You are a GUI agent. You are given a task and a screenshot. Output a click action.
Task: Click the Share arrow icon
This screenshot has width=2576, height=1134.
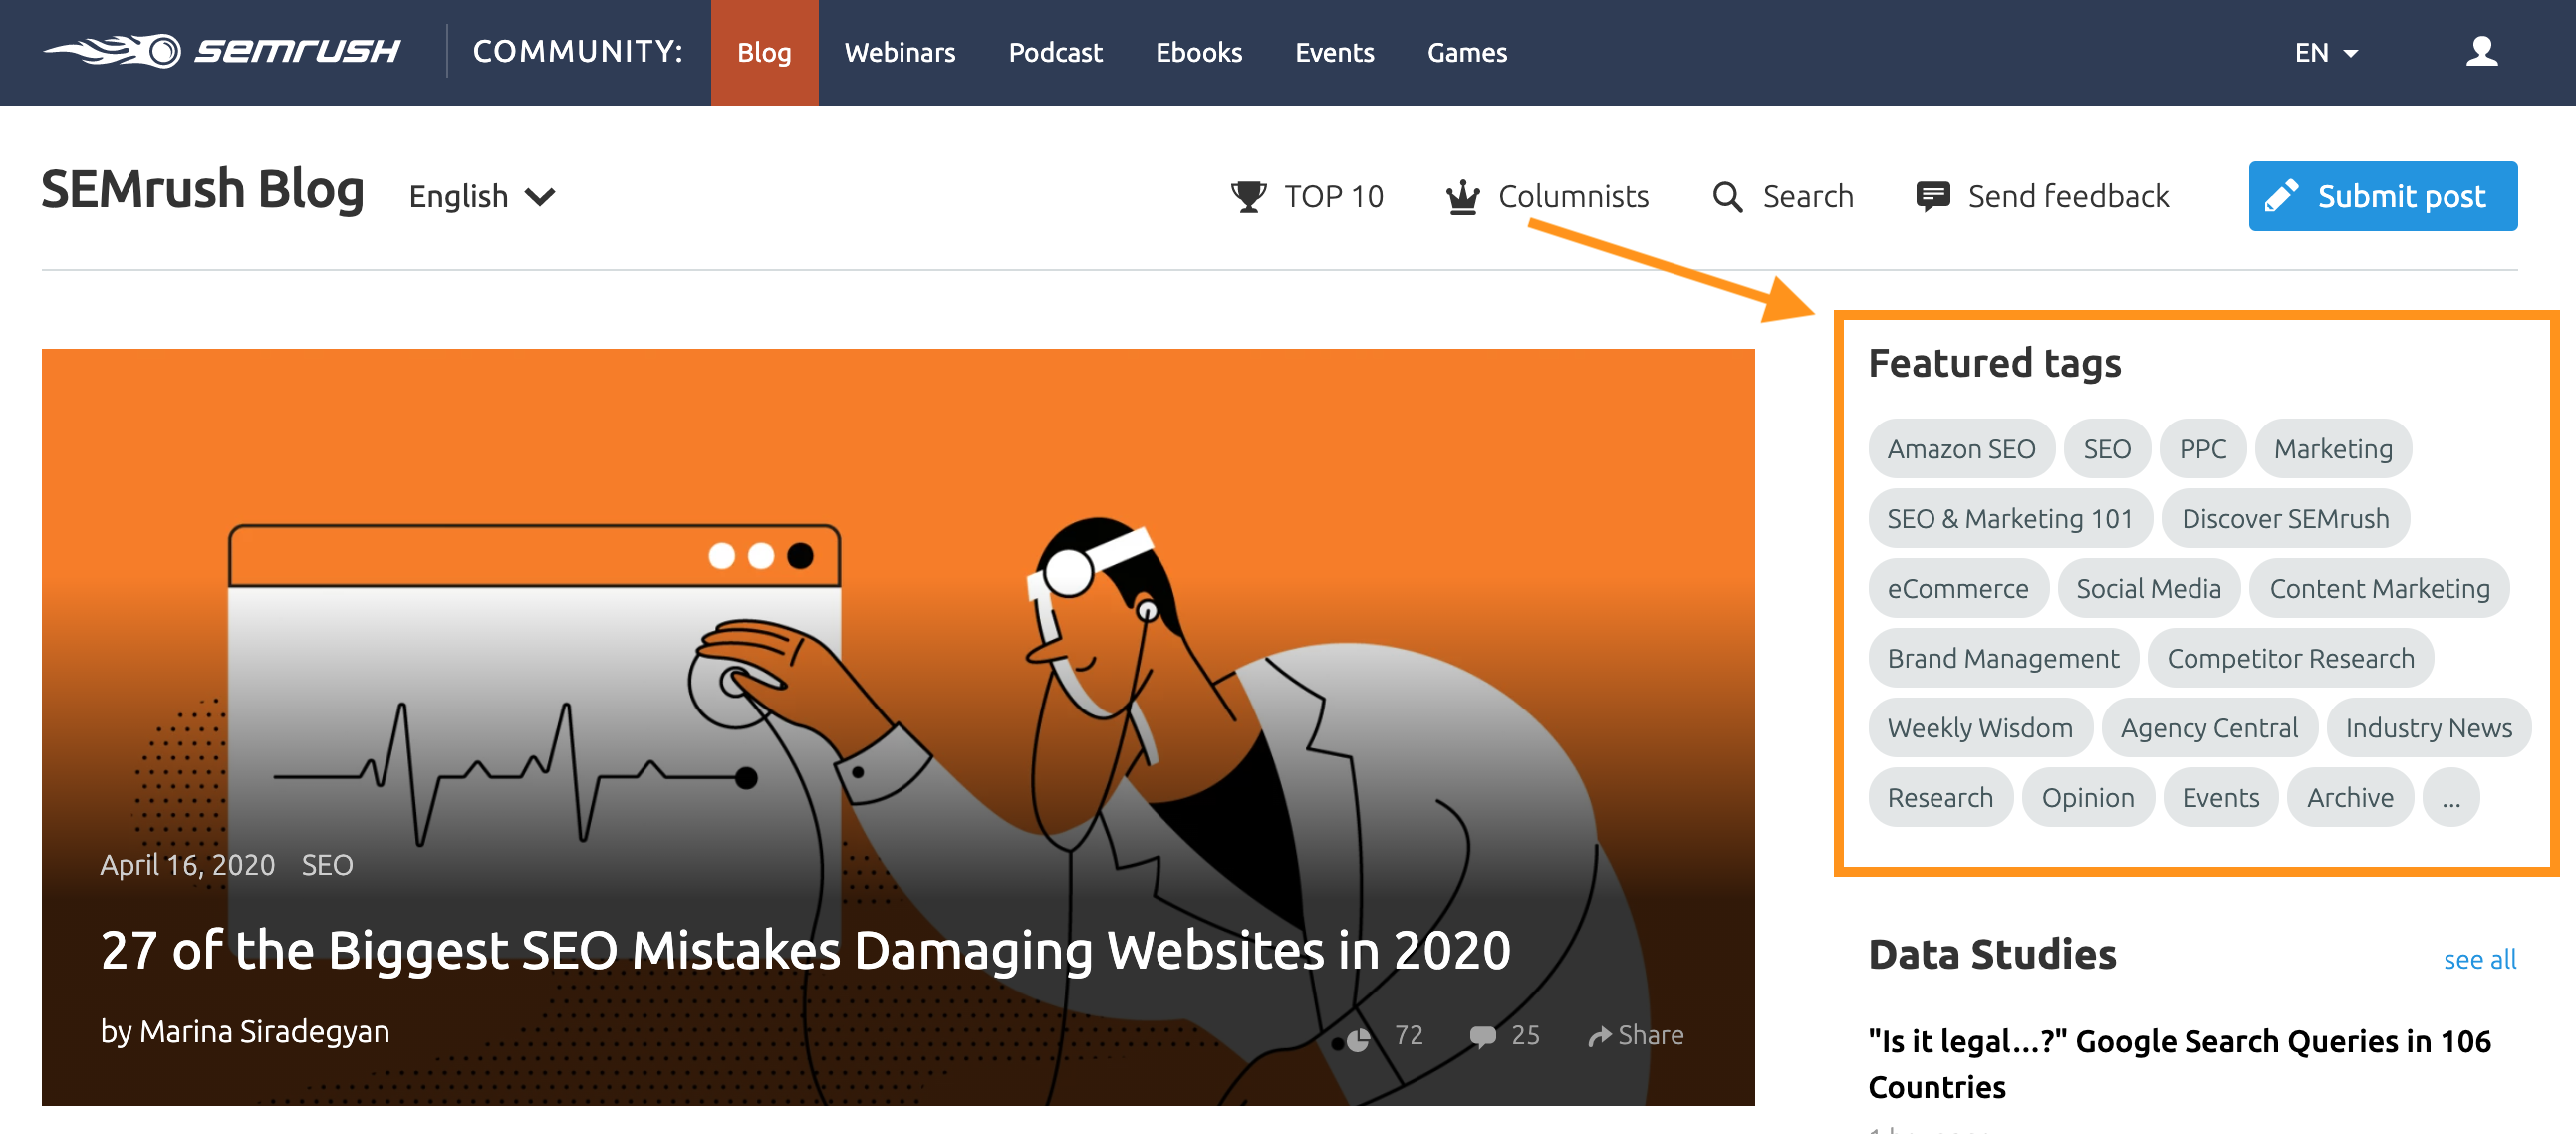pyautogui.click(x=1600, y=1036)
